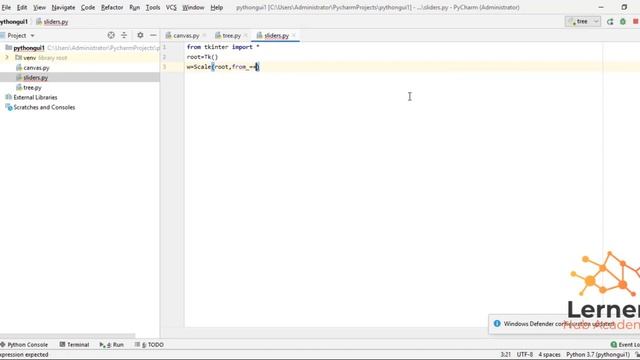Open the Code menu
640x360 pixels.
point(88,7)
